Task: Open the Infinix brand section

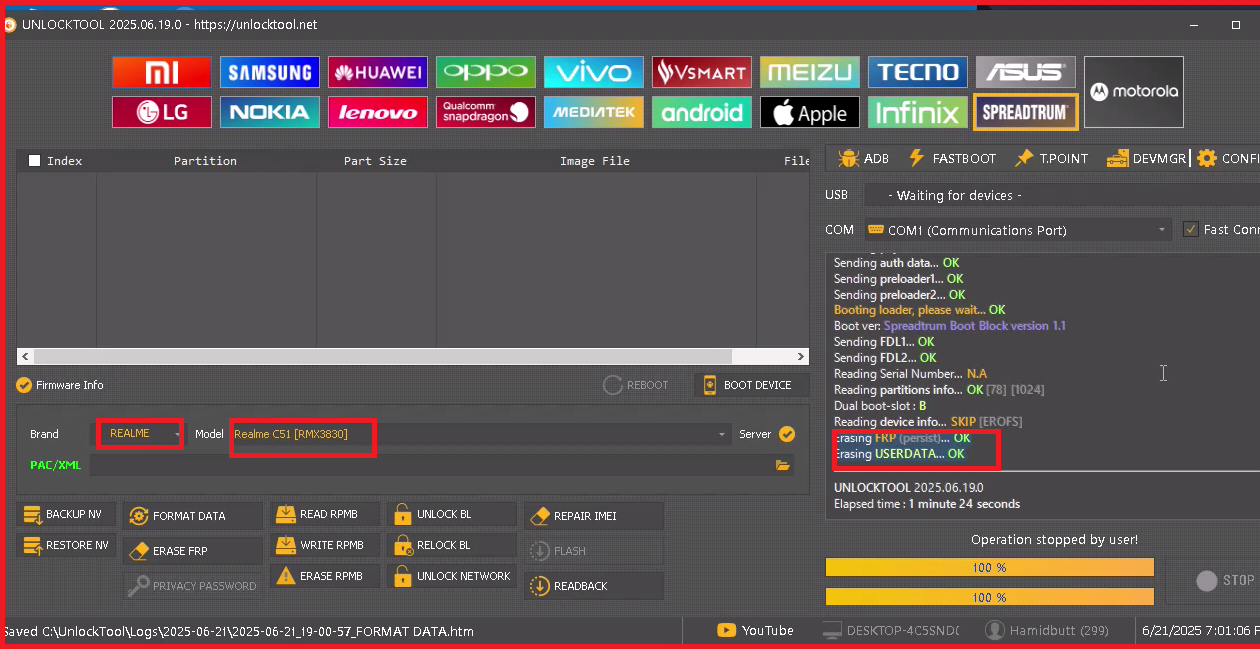Action: point(917,112)
